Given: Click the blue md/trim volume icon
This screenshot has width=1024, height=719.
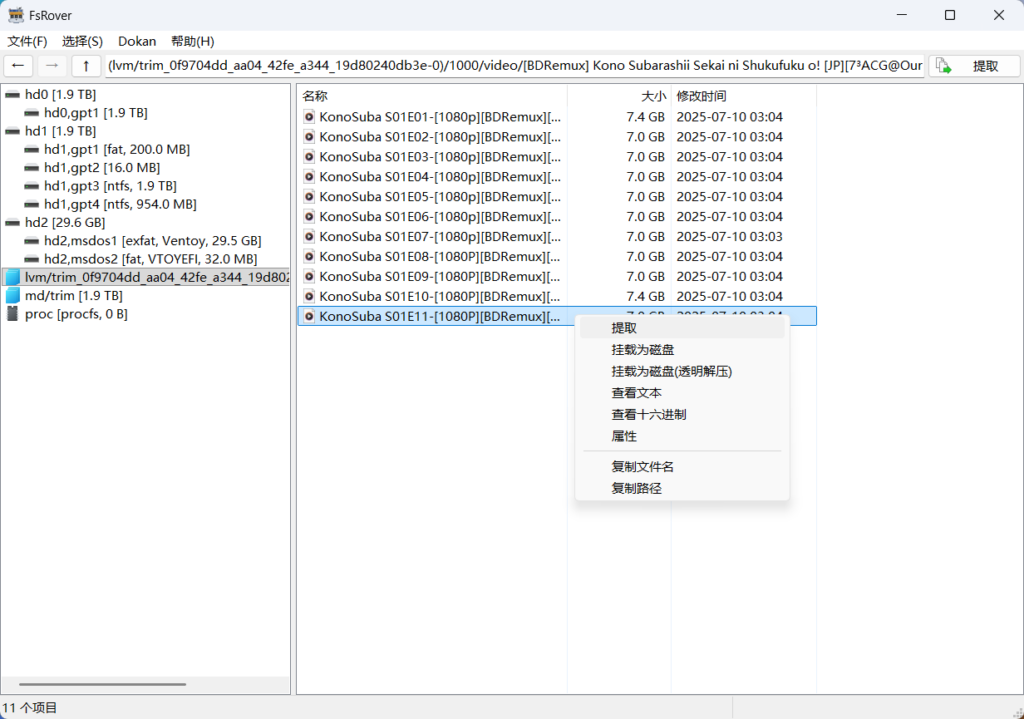Looking at the screenshot, I should coord(12,296).
